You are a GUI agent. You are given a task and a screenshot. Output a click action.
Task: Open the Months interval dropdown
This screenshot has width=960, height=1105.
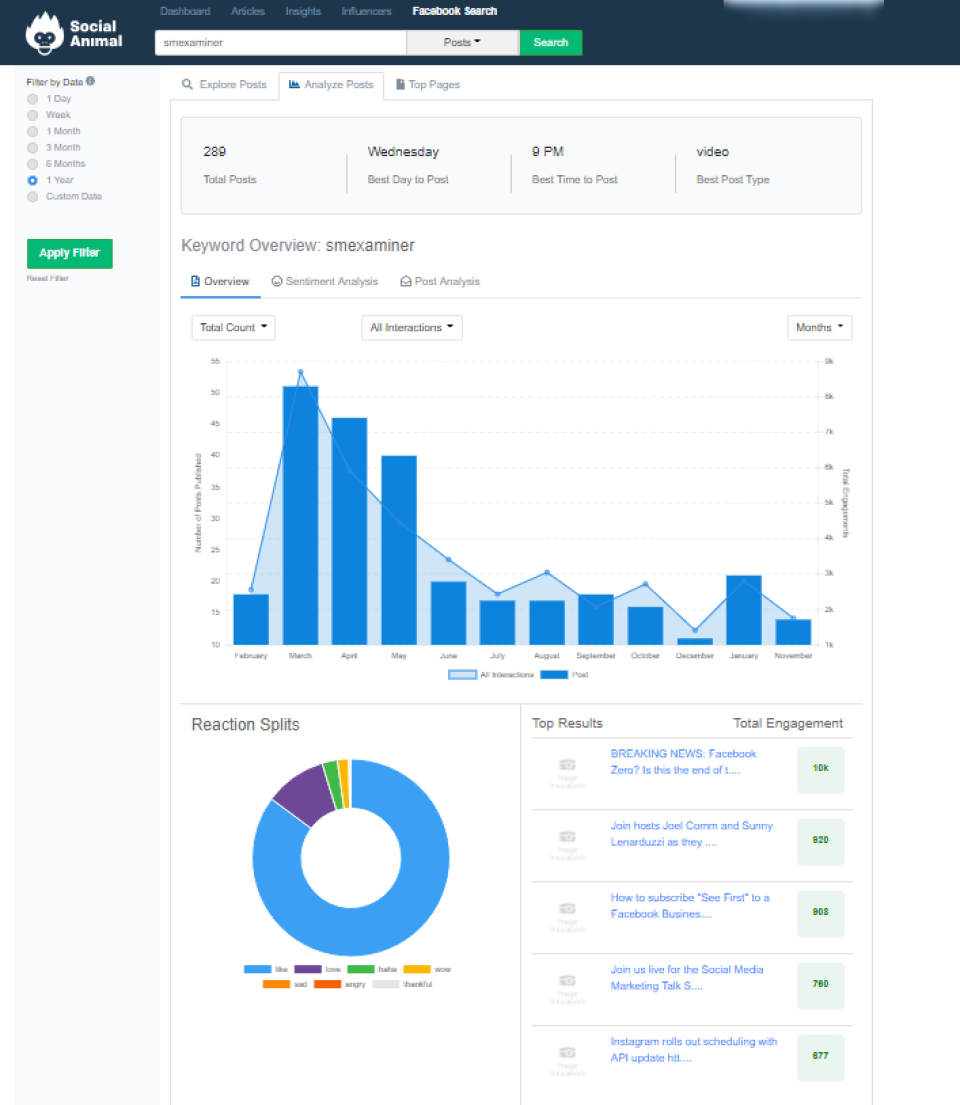pos(819,327)
